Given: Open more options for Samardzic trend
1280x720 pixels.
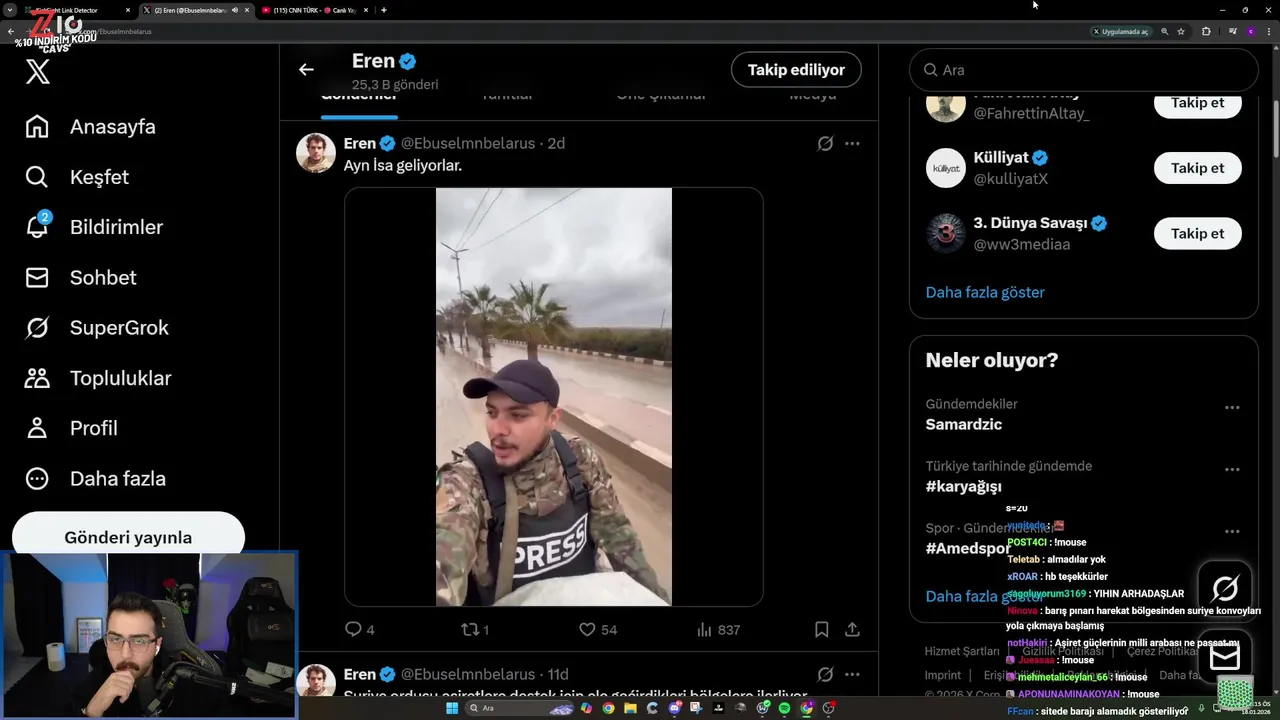Looking at the screenshot, I should point(1232,407).
